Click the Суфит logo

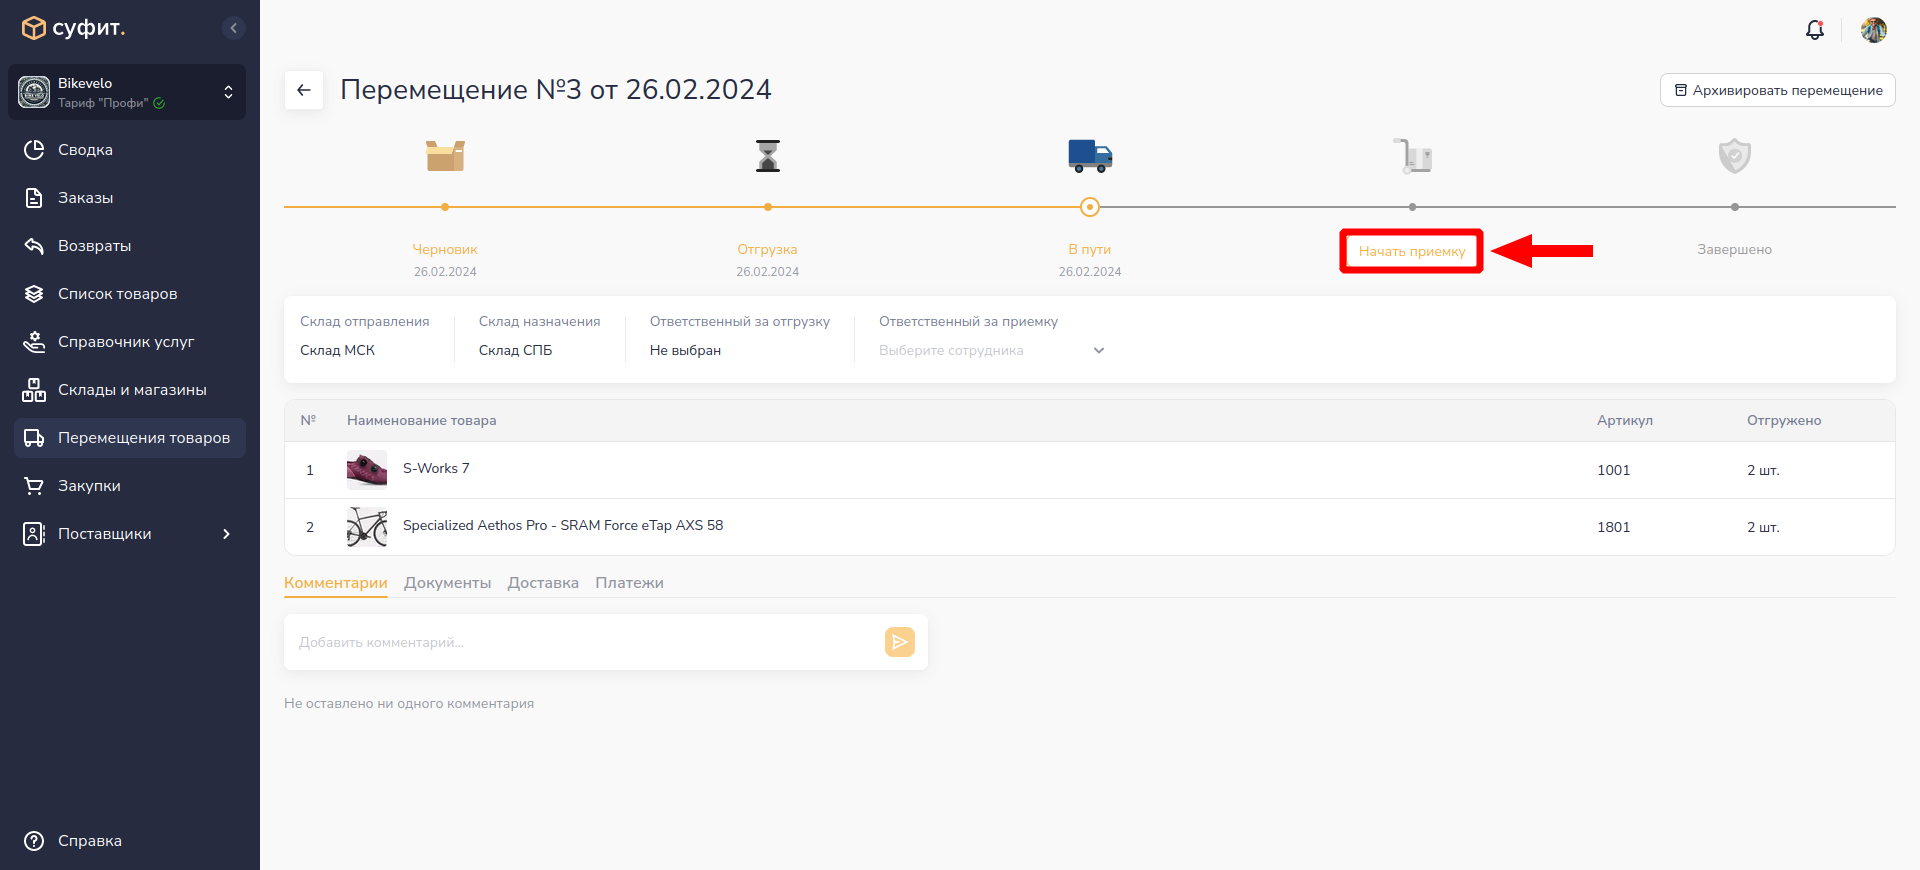tap(73, 28)
